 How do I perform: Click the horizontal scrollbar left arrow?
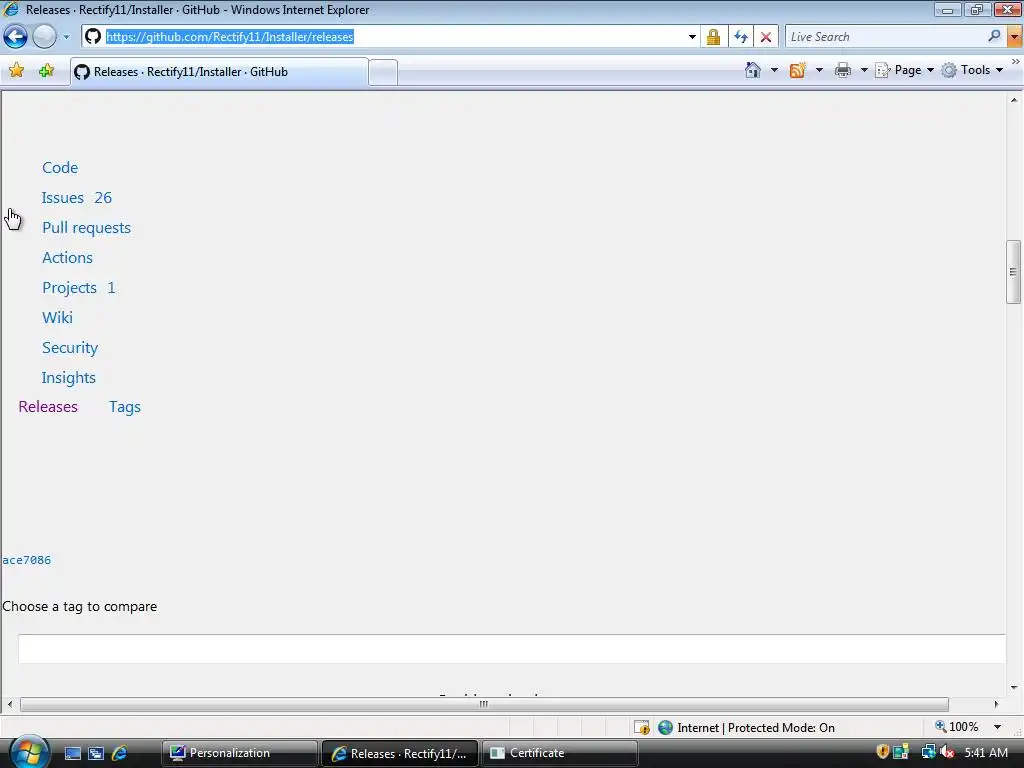click(9, 704)
